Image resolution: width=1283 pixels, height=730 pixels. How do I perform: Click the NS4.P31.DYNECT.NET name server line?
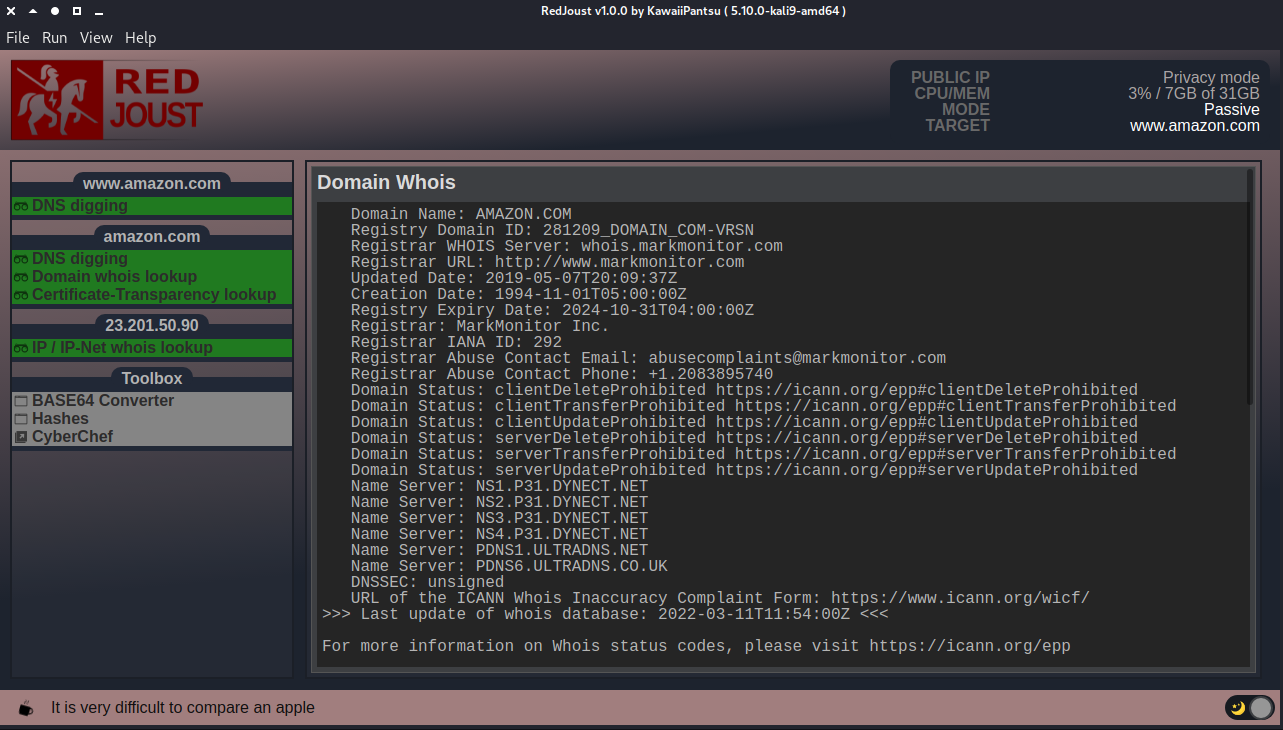tap(499, 534)
